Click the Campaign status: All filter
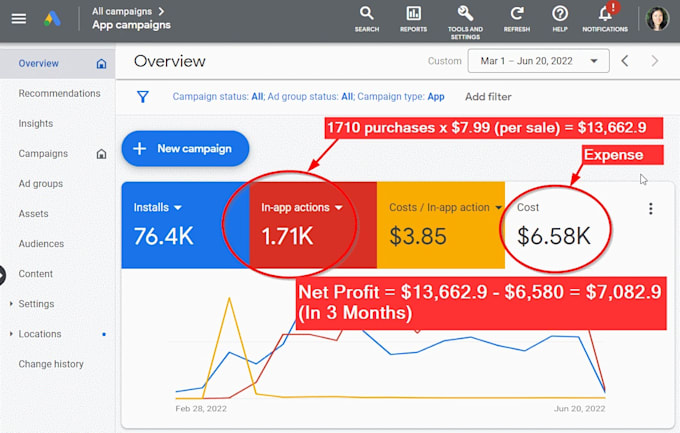Image resolution: width=680 pixels, height=433 pixels. 218,96
